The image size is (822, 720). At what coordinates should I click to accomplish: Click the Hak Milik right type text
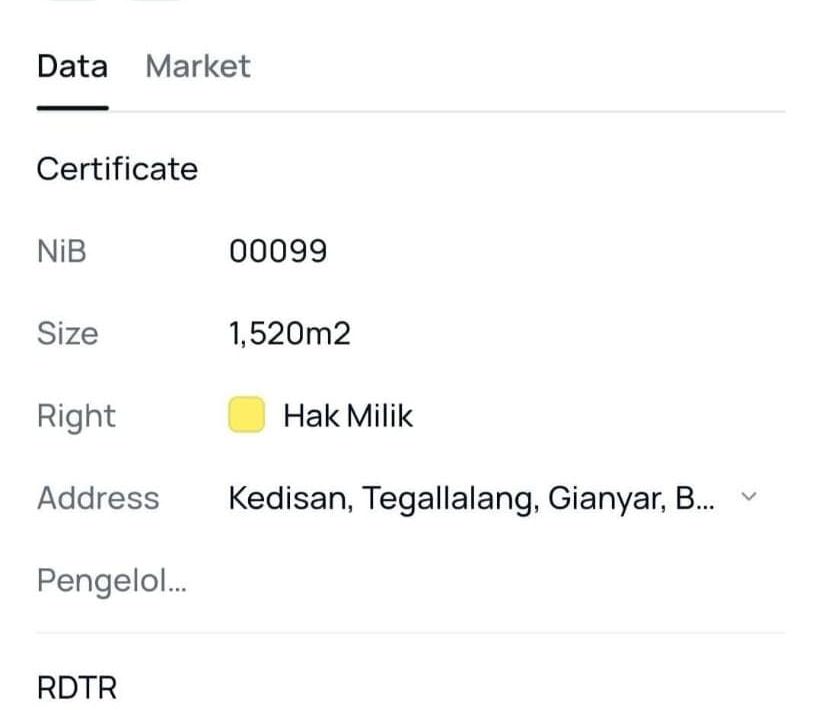point(347,415)
